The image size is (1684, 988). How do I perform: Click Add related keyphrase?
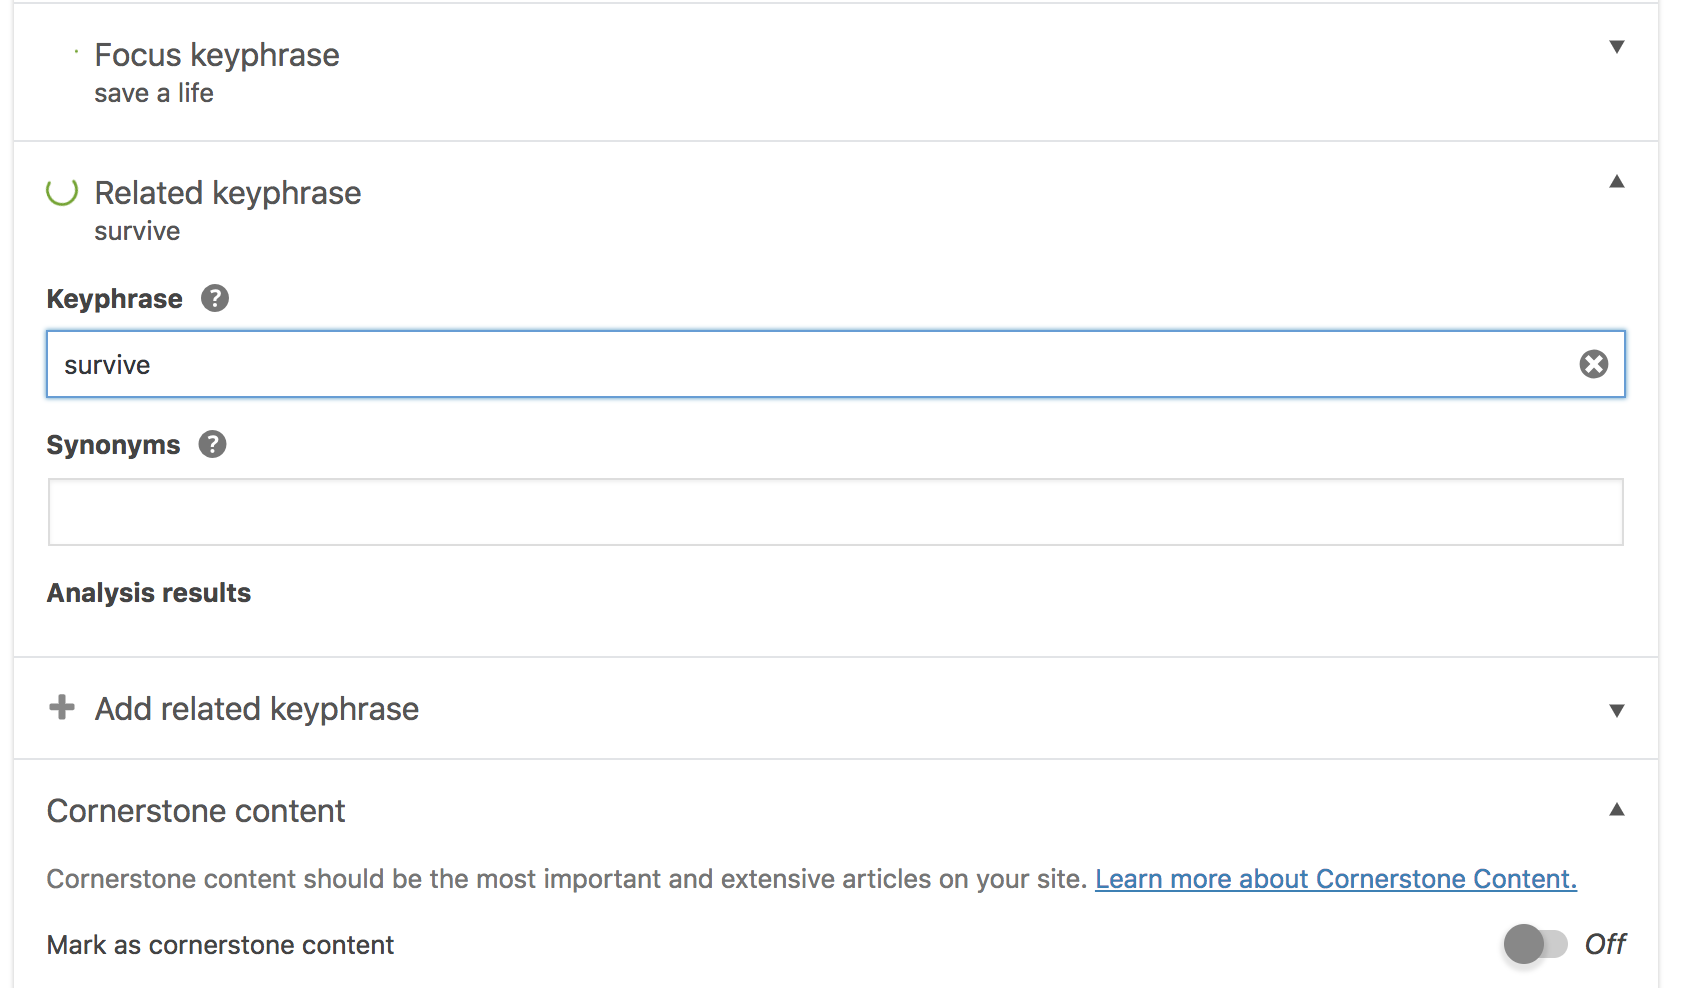(x=257, y=709)
